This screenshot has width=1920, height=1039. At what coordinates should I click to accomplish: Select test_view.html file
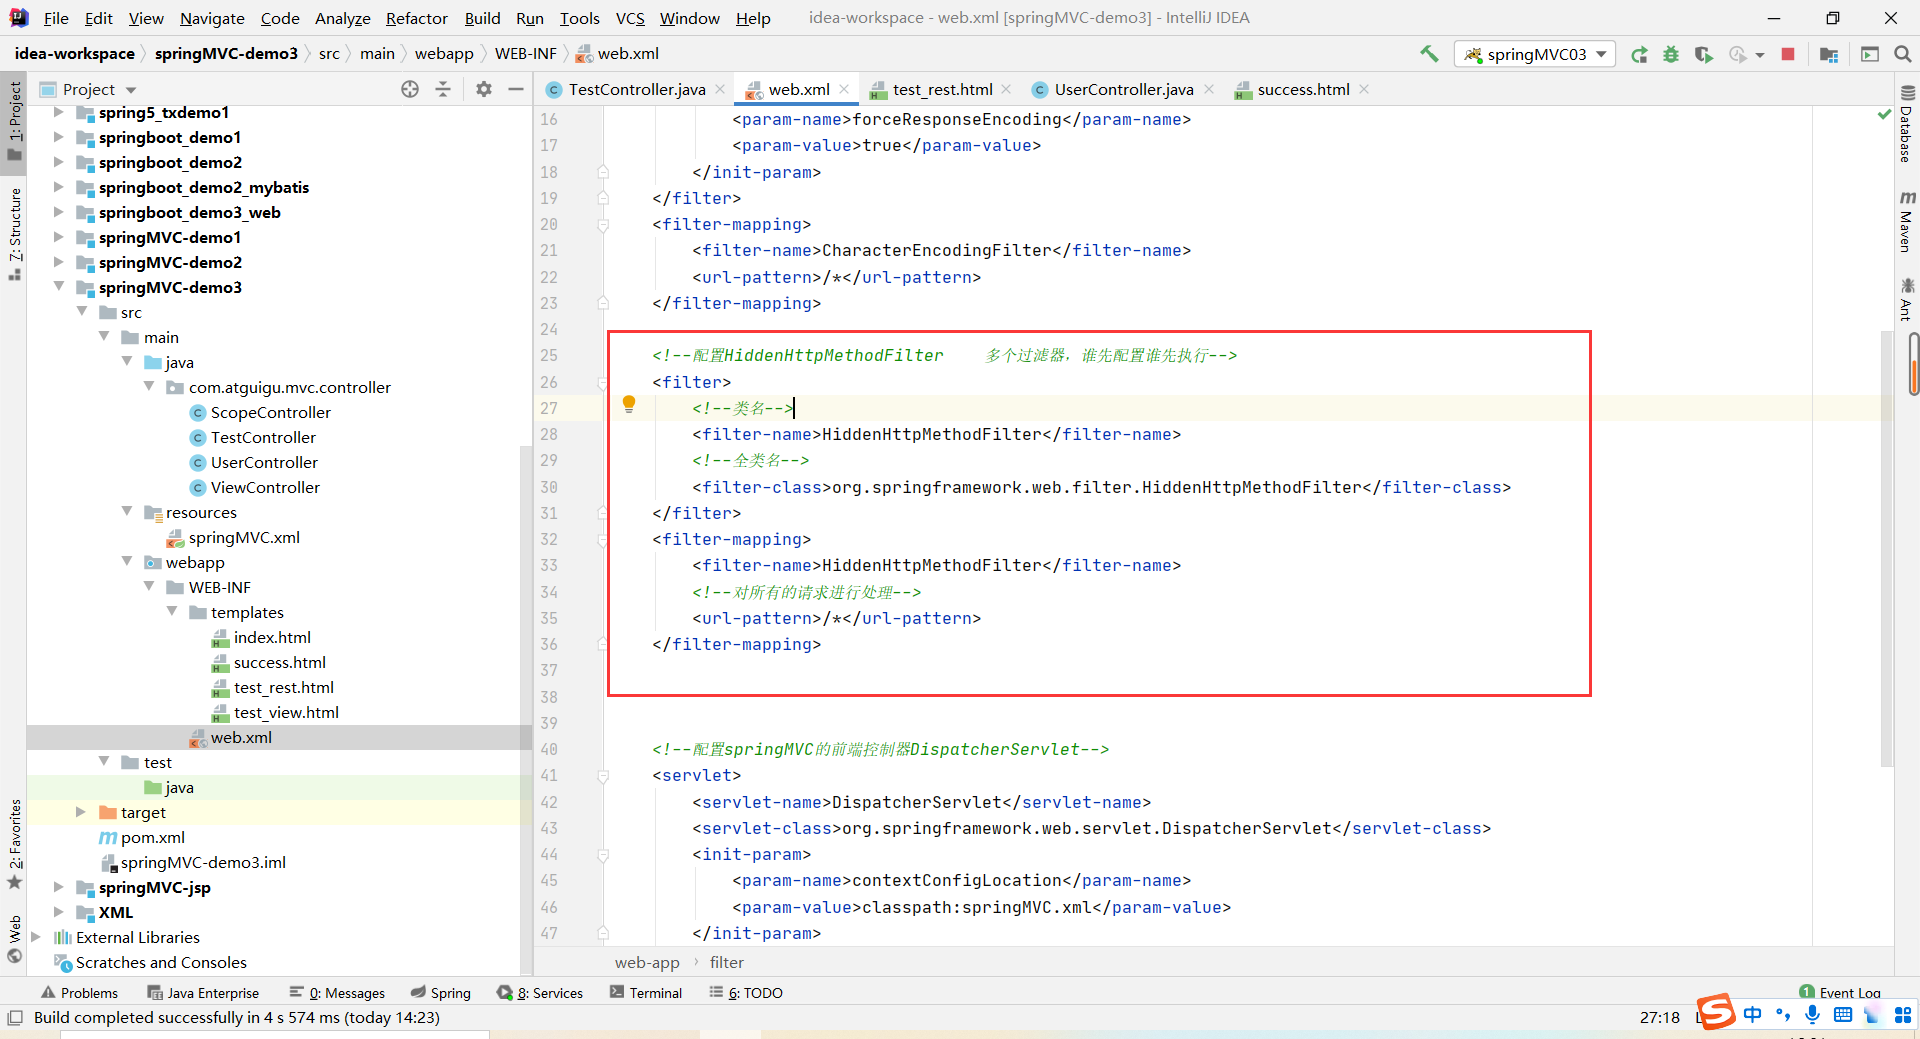point(286,712)
